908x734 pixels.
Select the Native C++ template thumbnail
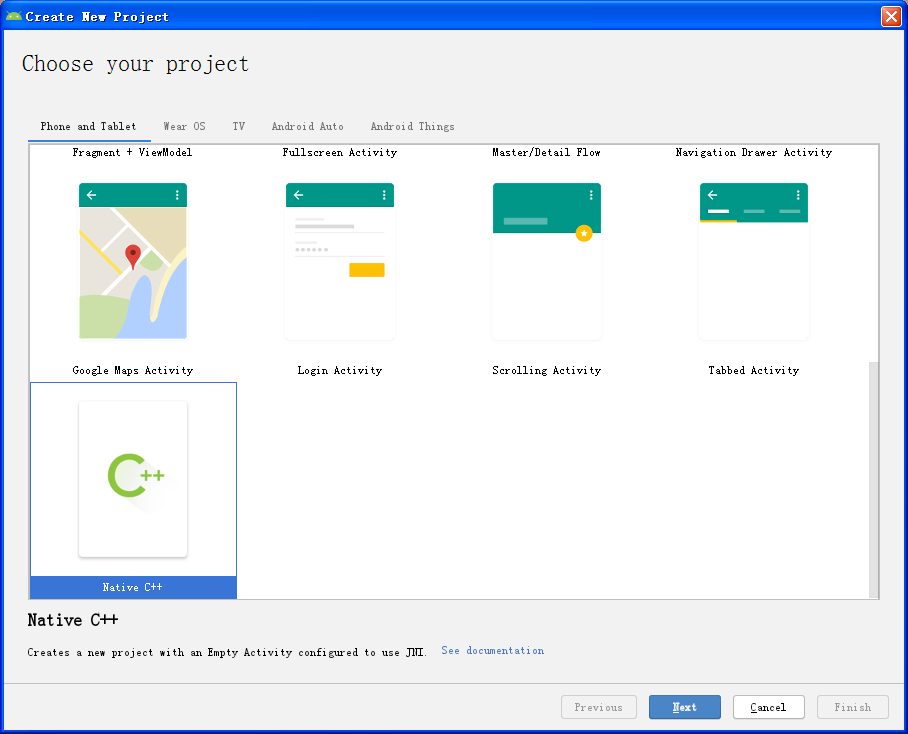pyautogui.click(x=133, y=479)
